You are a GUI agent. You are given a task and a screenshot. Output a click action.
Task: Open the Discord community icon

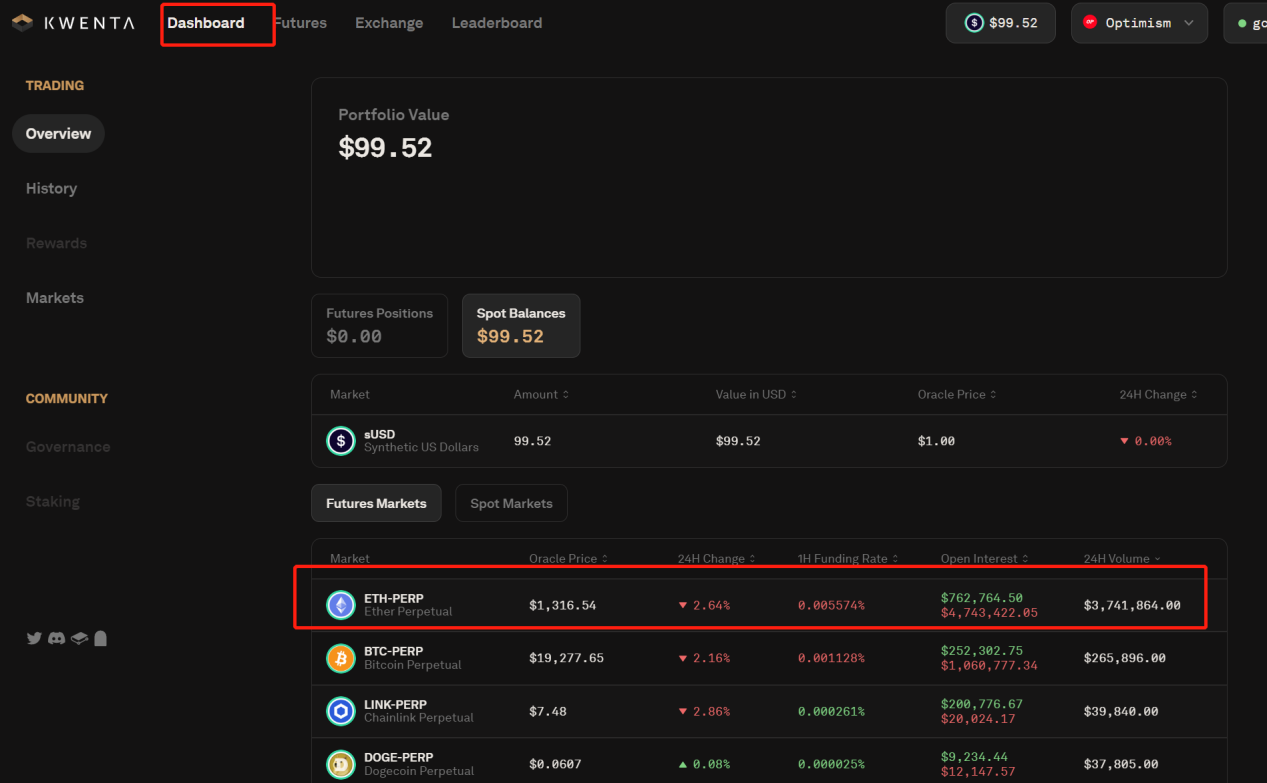point(56,638)
